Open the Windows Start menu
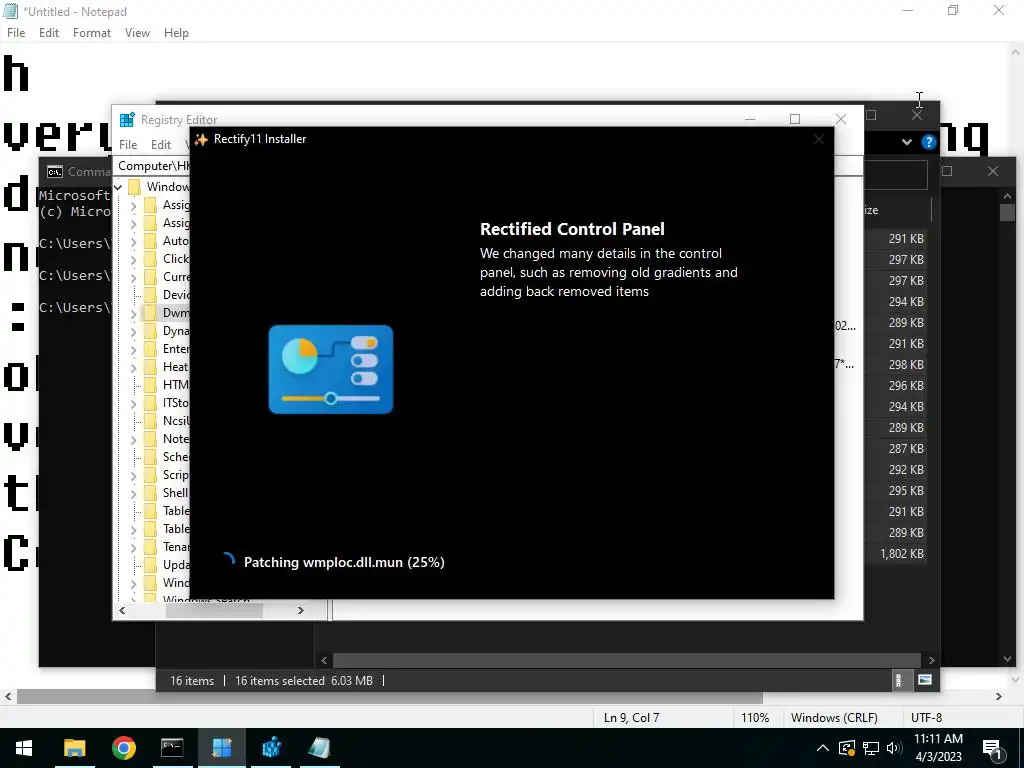Viewport: 1024px width, 768px height. tap(24, 748)
